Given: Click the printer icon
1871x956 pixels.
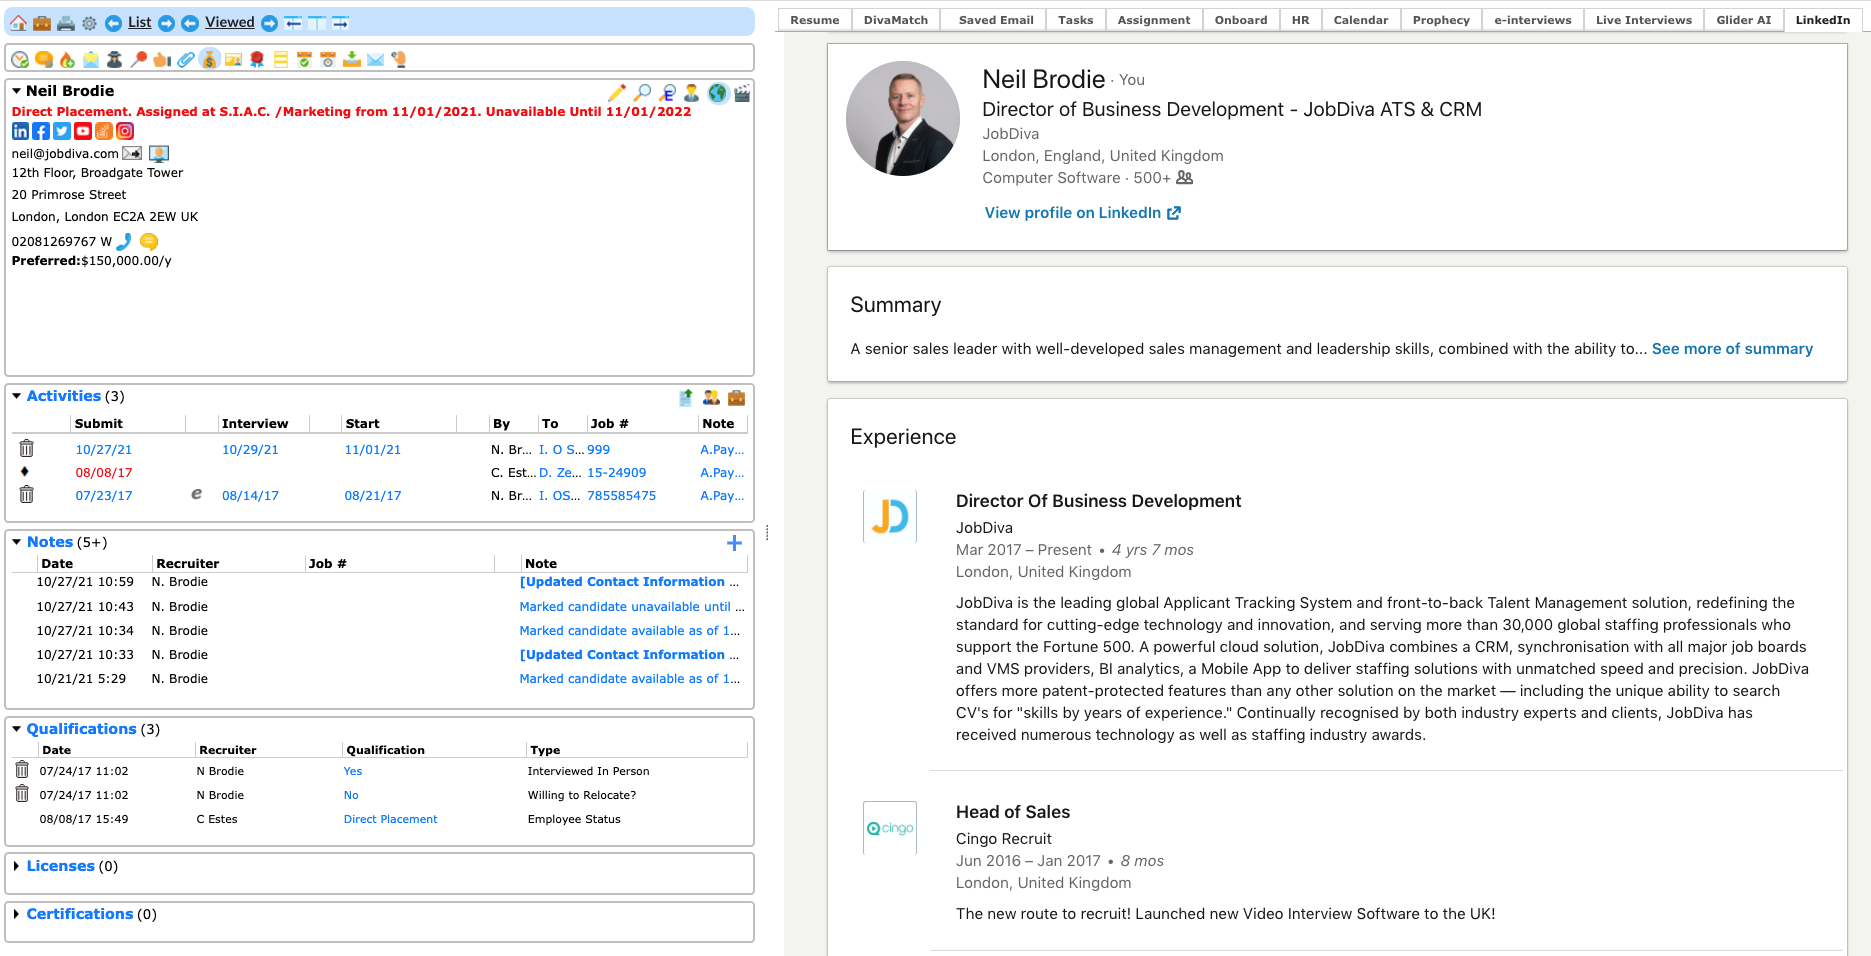Looking at the screenshot, I should pos(66,22).
